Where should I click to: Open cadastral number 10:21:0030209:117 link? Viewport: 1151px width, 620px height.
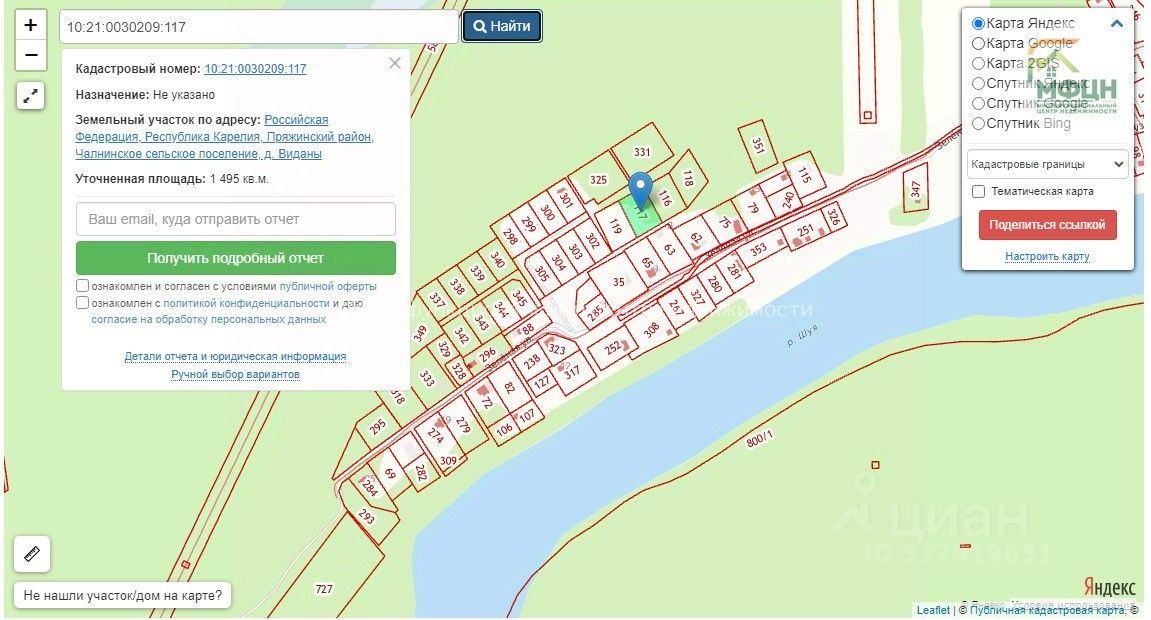(255, 69)
